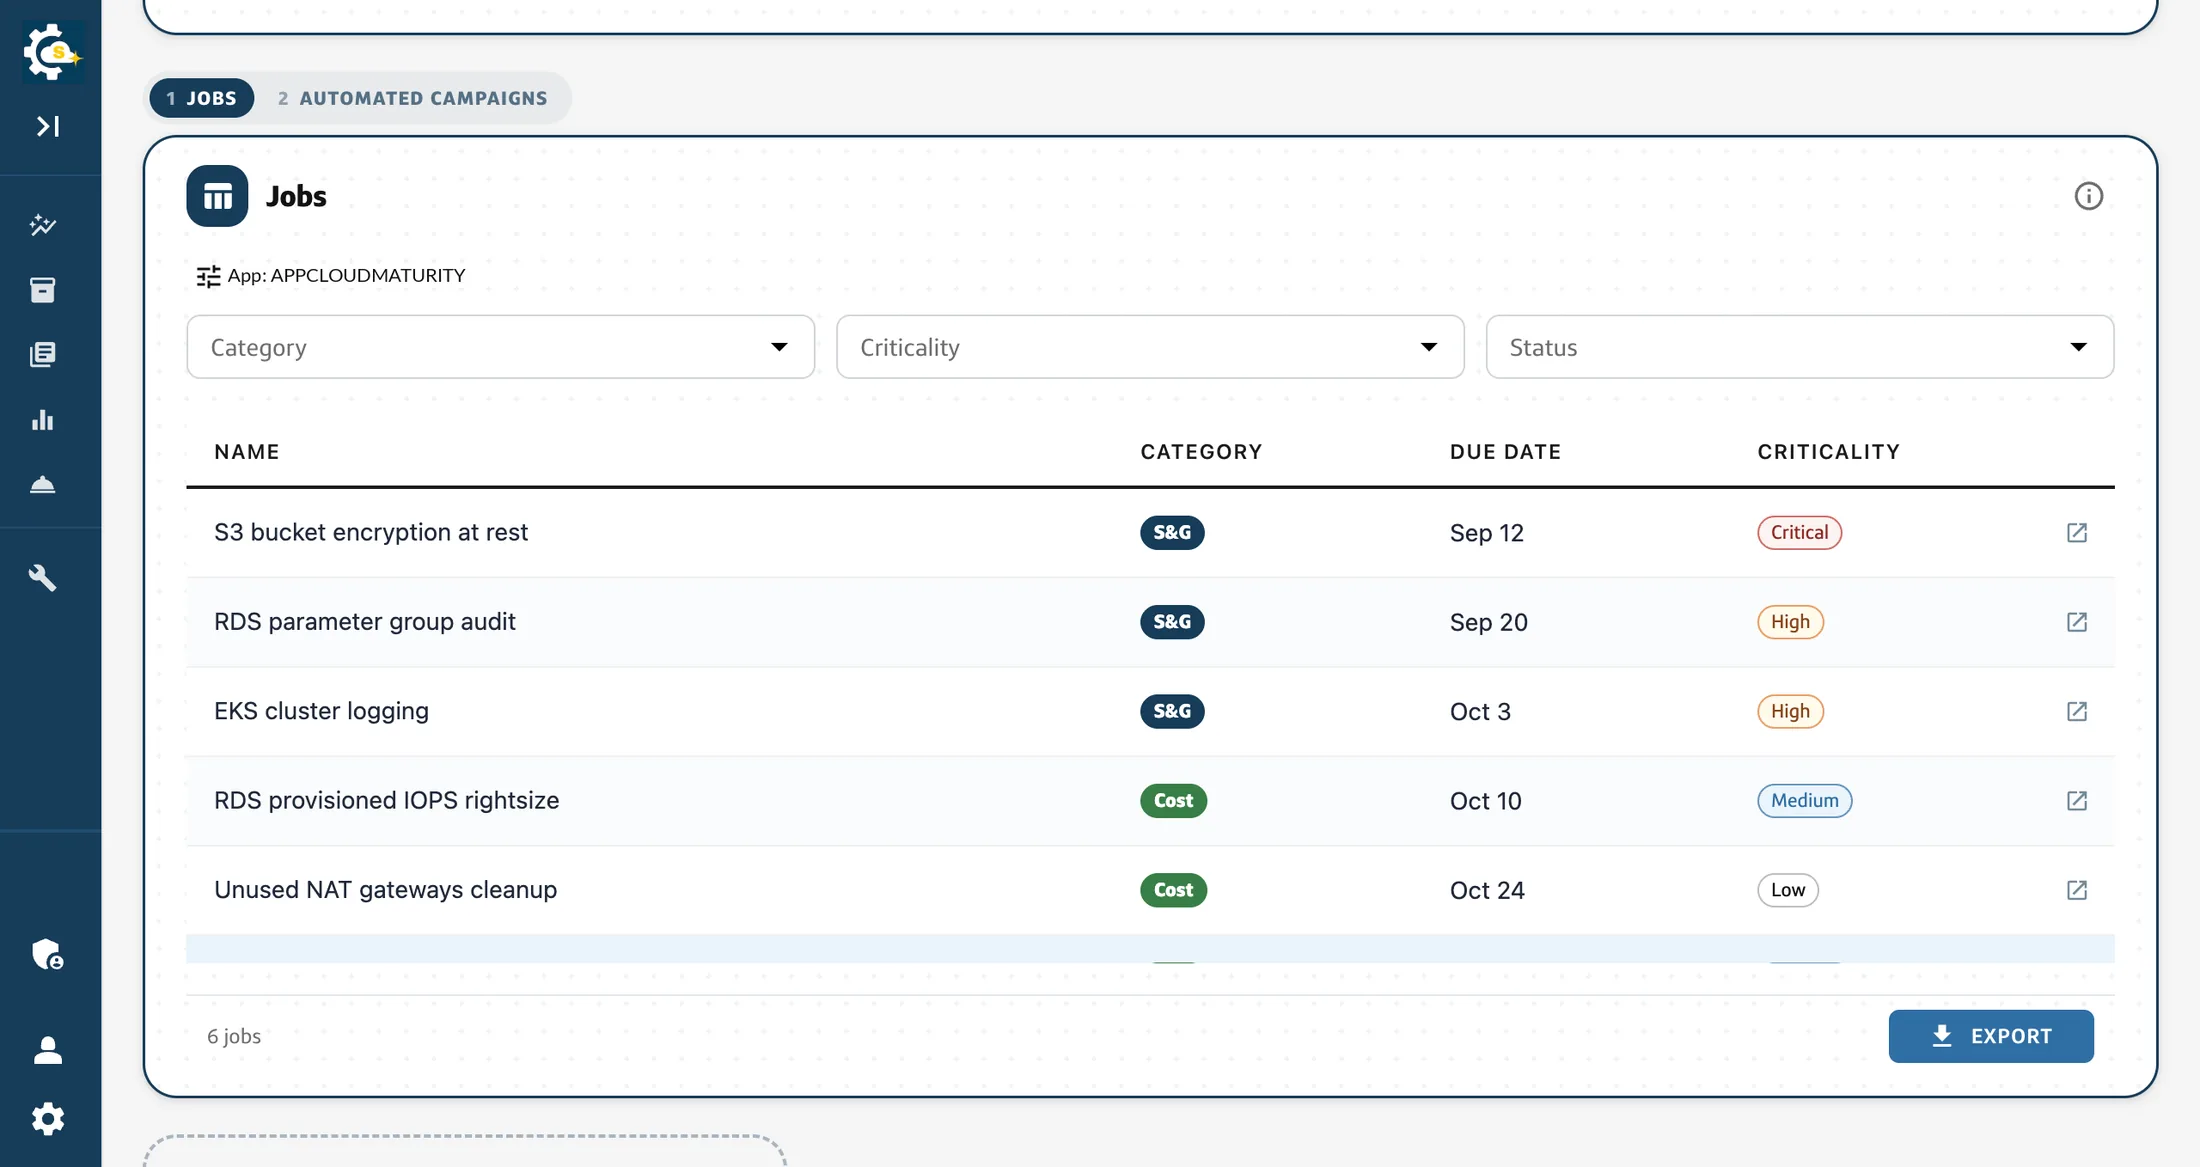Sort by the Criticality column header
Viewport: 2200px width, 1167px height.
click(x=1829, y=452)
